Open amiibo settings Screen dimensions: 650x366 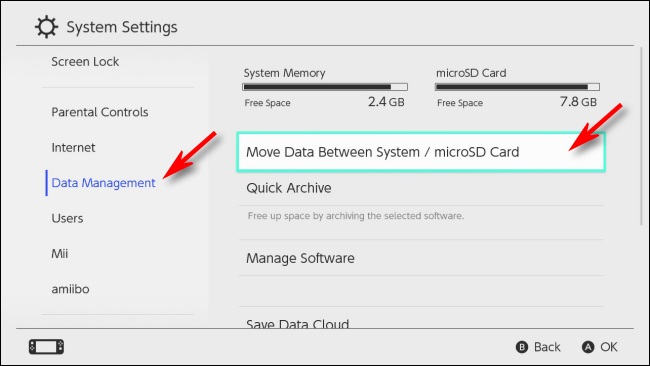(70, 289)
